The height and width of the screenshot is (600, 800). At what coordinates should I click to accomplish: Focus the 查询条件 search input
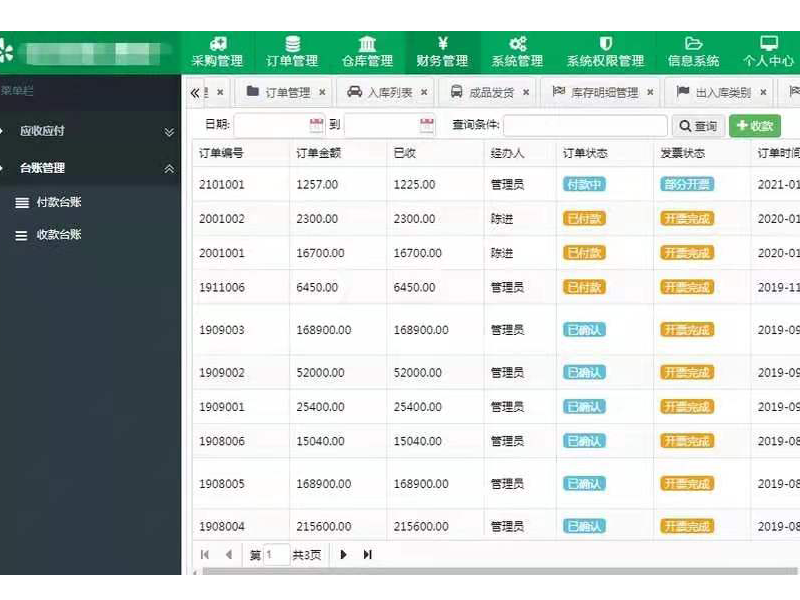(585, 126)
